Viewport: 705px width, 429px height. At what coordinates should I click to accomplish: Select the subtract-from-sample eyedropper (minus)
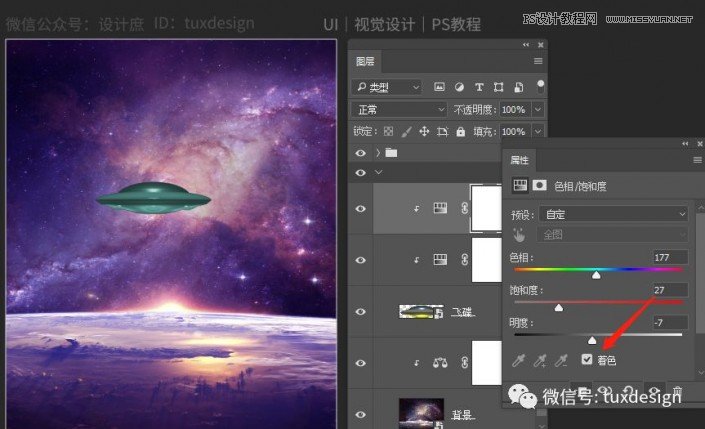561,360
